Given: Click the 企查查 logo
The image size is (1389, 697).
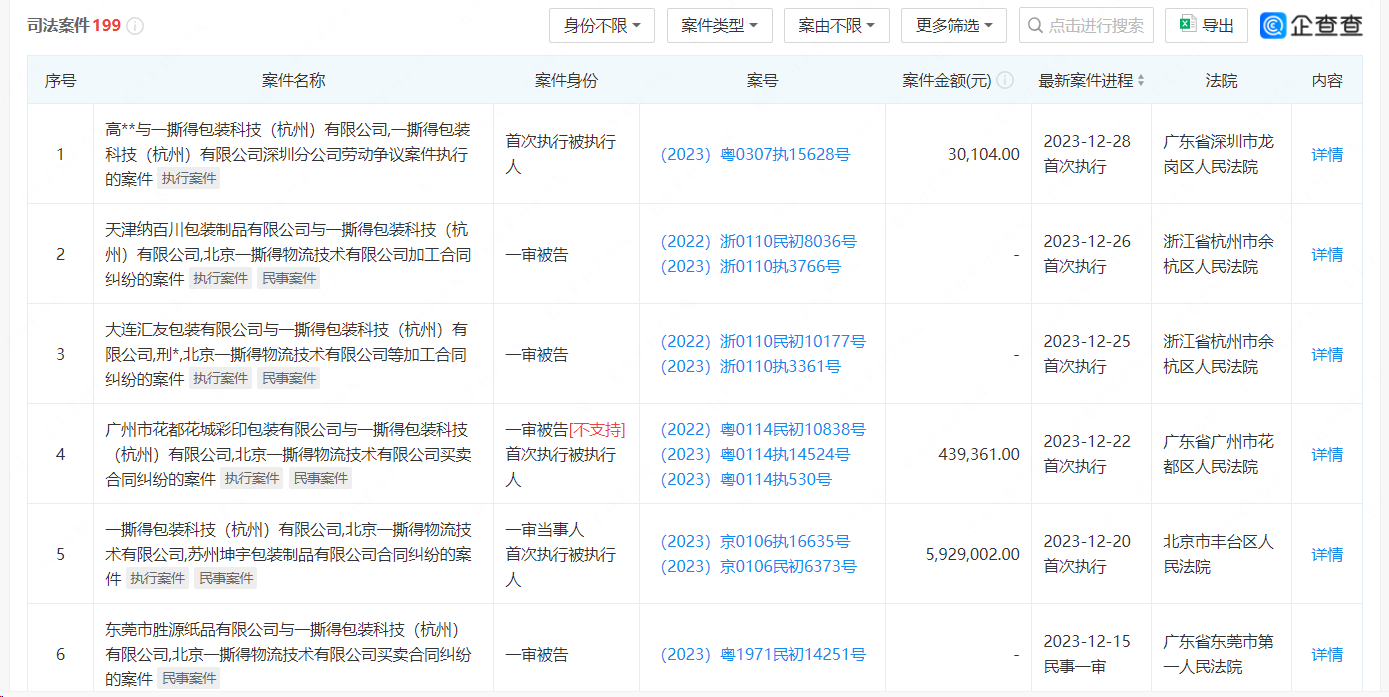Looking at the screenshot, I should click(x=1311, y=25).
